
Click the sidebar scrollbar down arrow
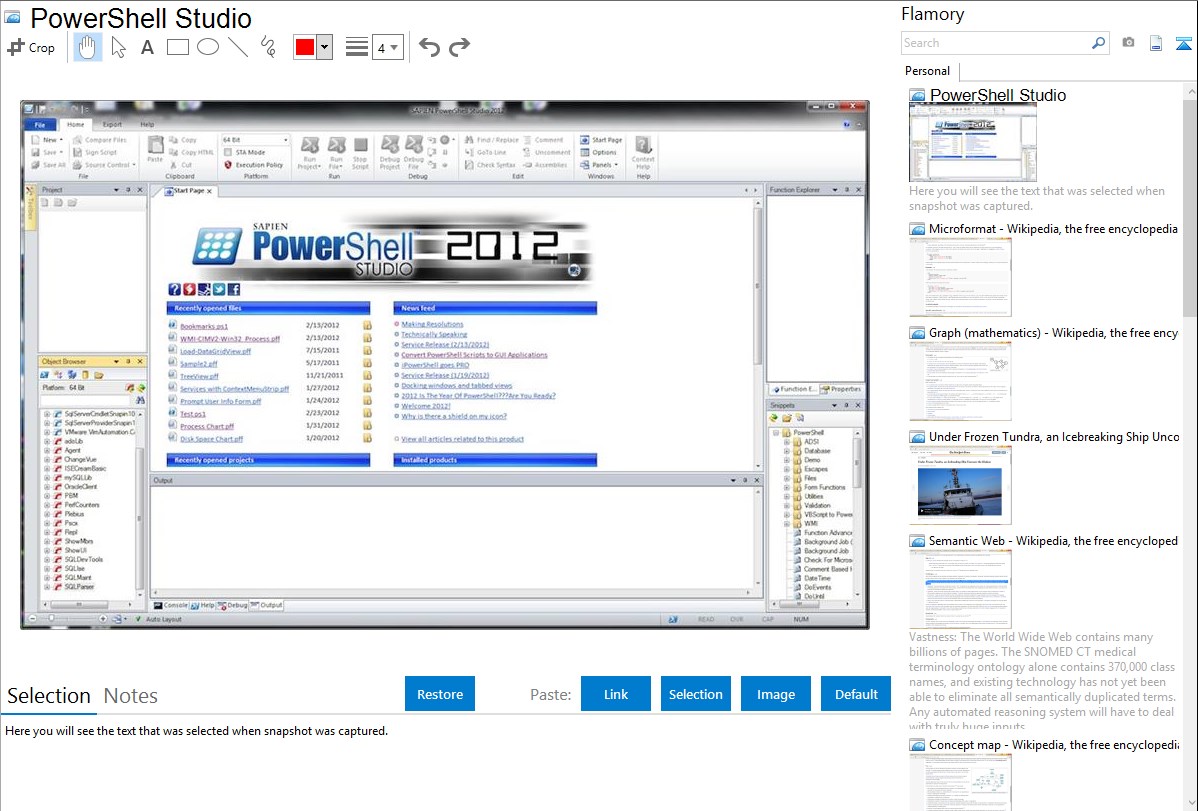point(1190,803)
